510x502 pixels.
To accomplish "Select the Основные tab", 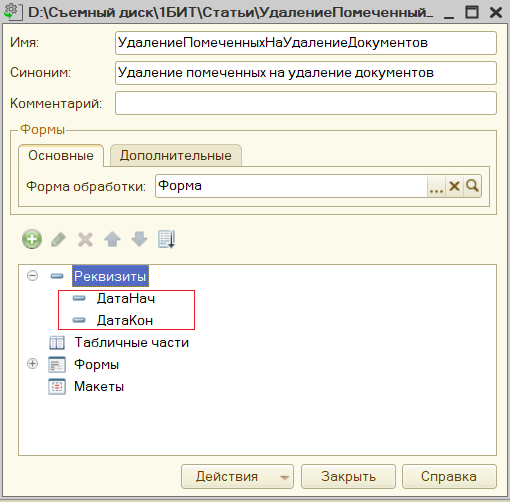I will 61,155.
